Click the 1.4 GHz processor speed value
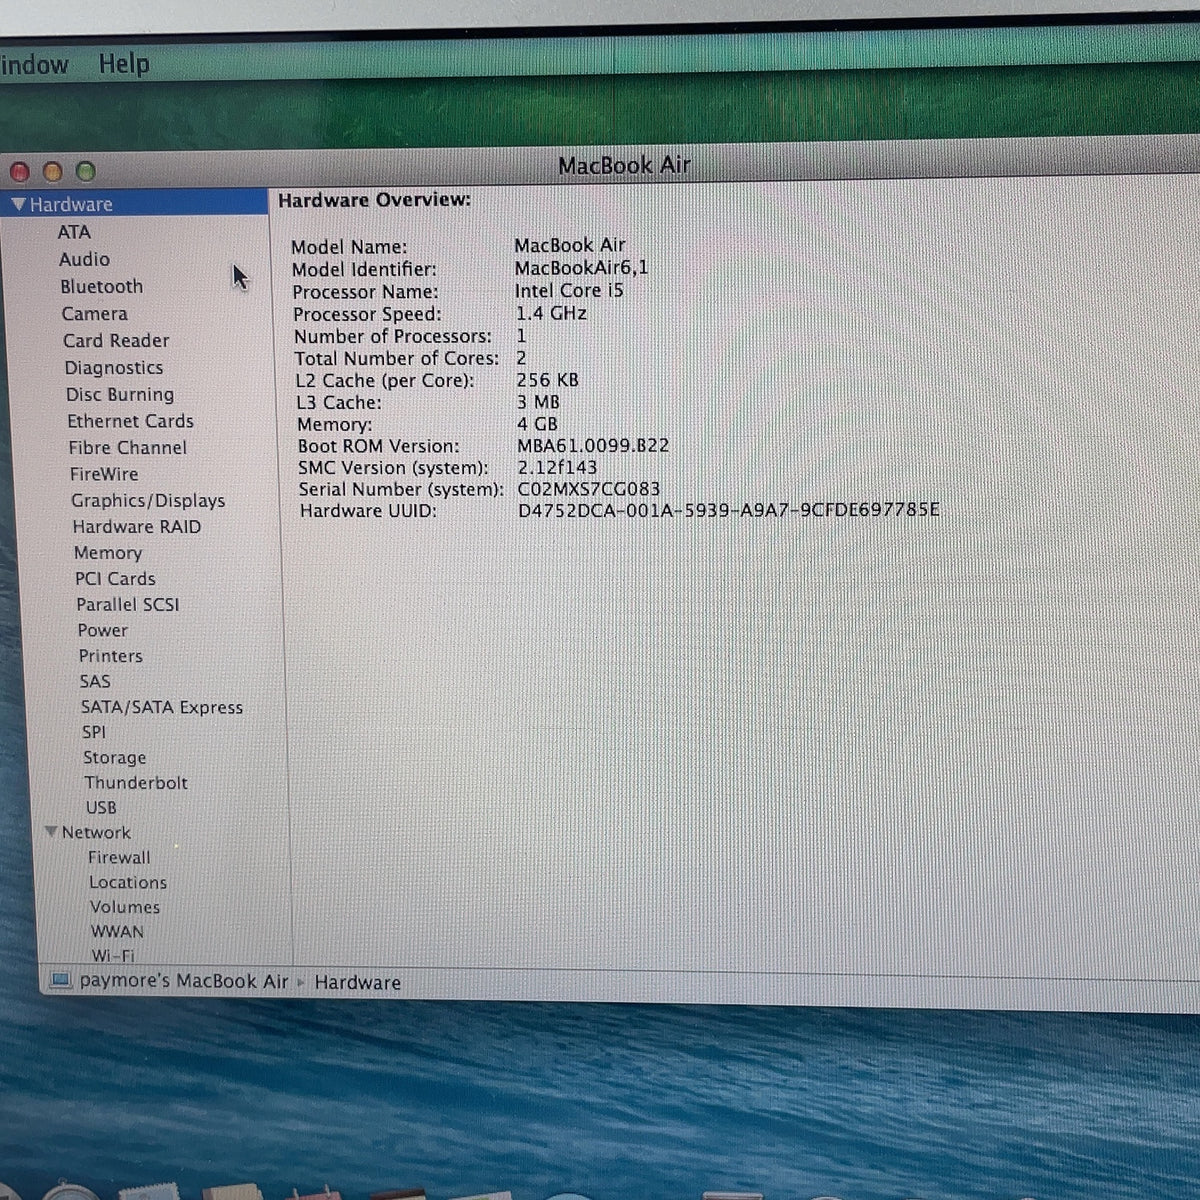The width and height of the screenshot is (1200, 1200). click(551, 313)
